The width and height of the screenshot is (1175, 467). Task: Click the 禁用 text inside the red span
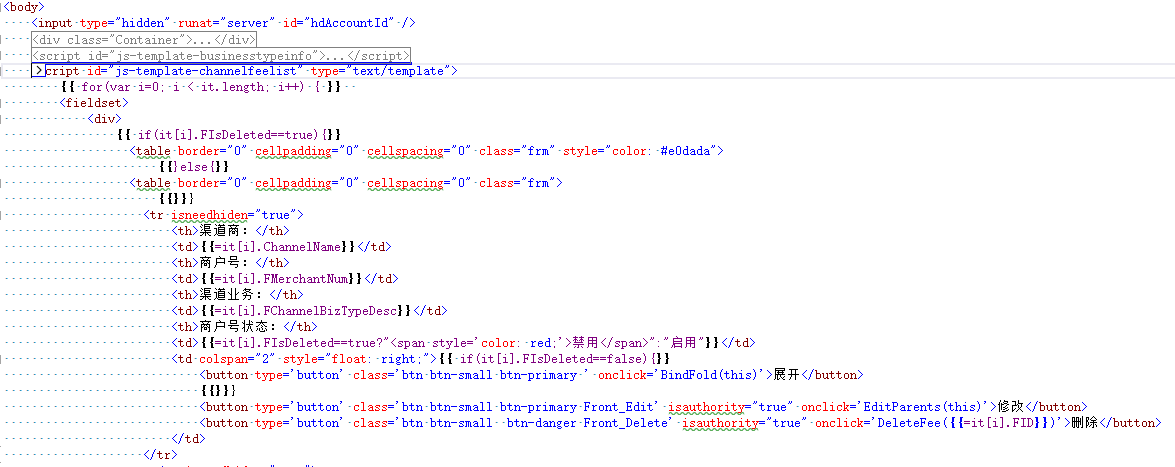[587, 343]
